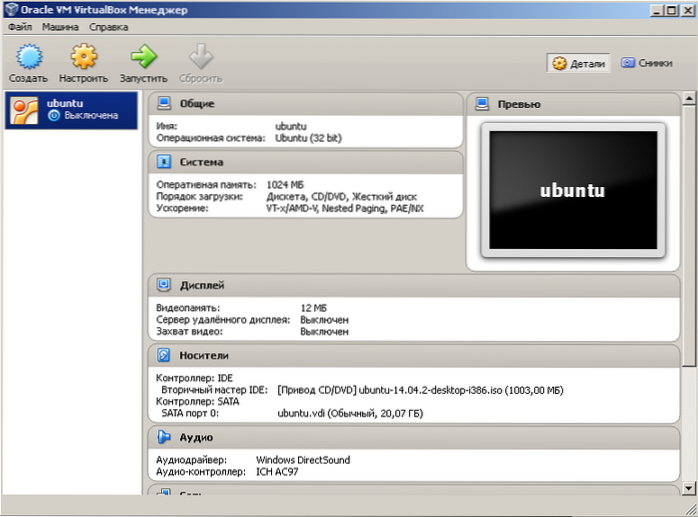The image size is (698, 517).
Task: Open the Справка menu
Action: [x=109, y=27]
